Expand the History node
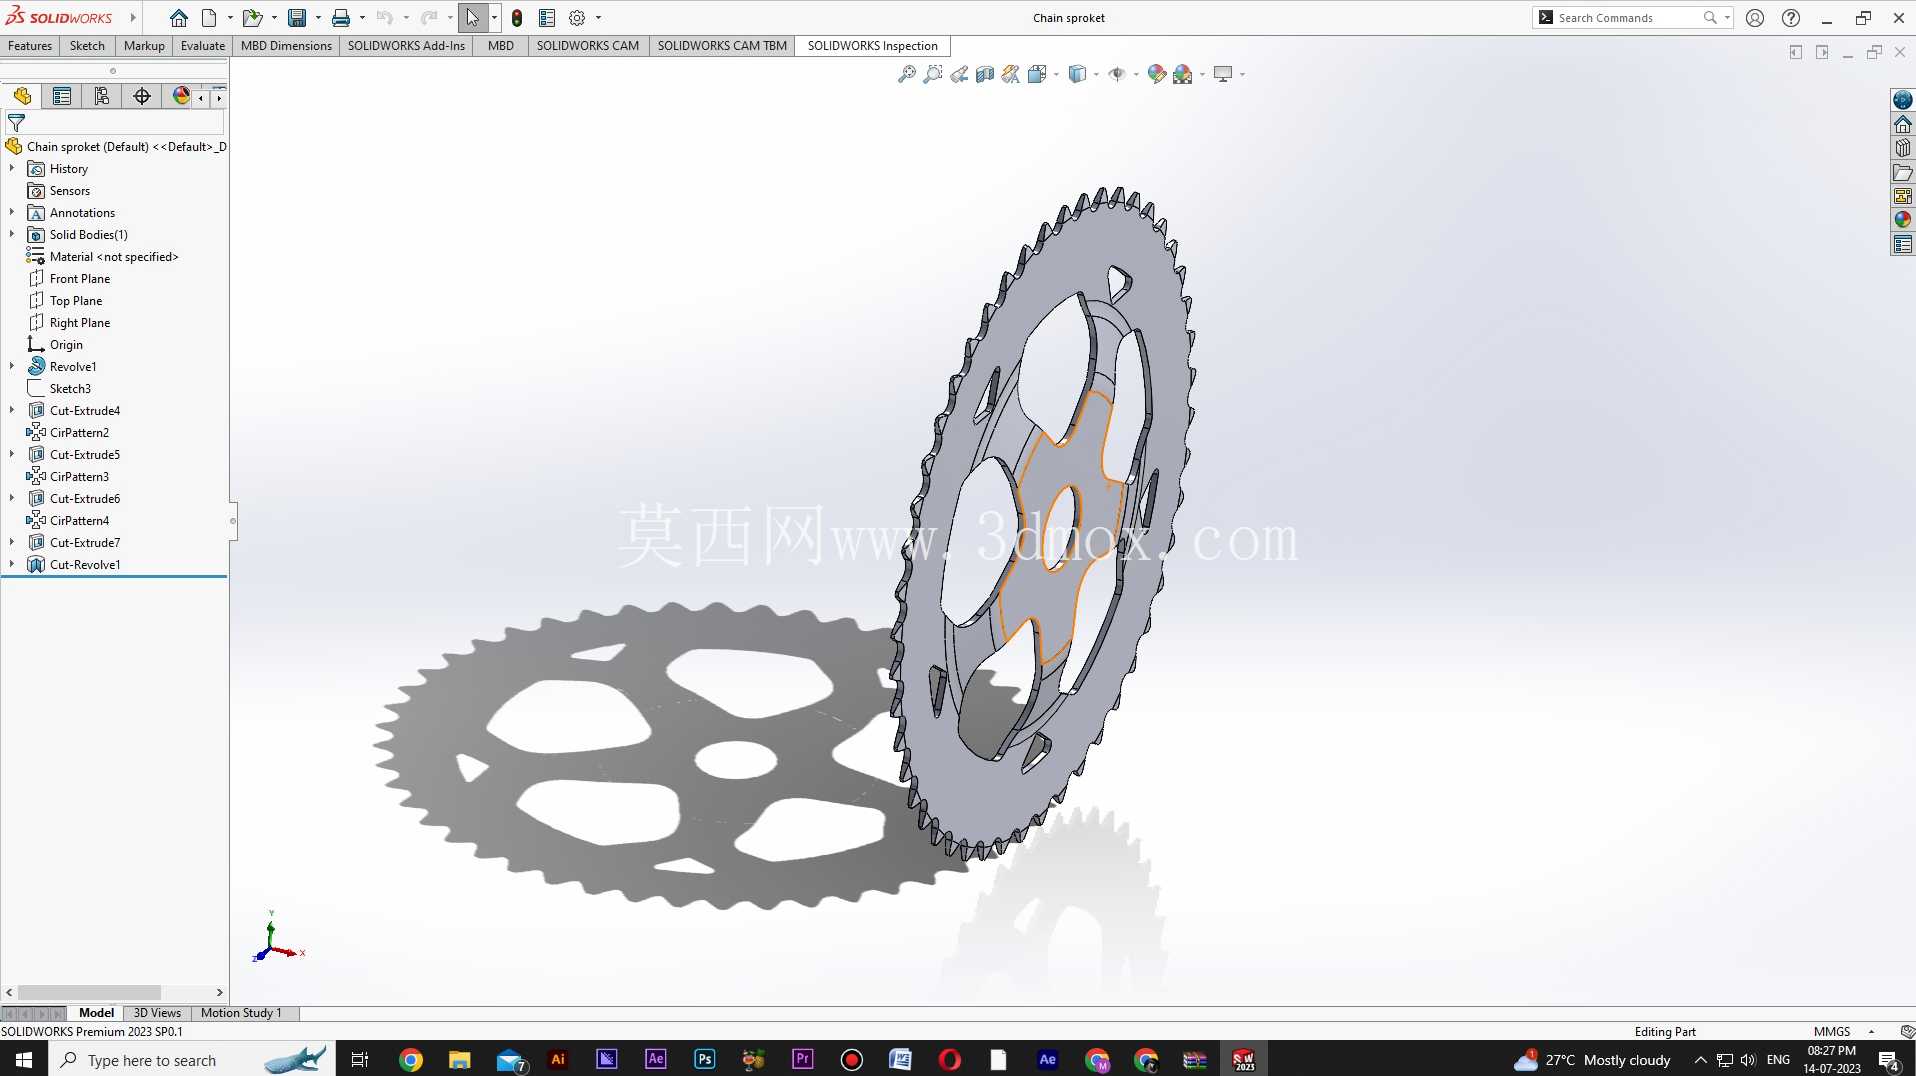Image resolution: width=1916 pixels, height=1076 pixels. point(12,169)
